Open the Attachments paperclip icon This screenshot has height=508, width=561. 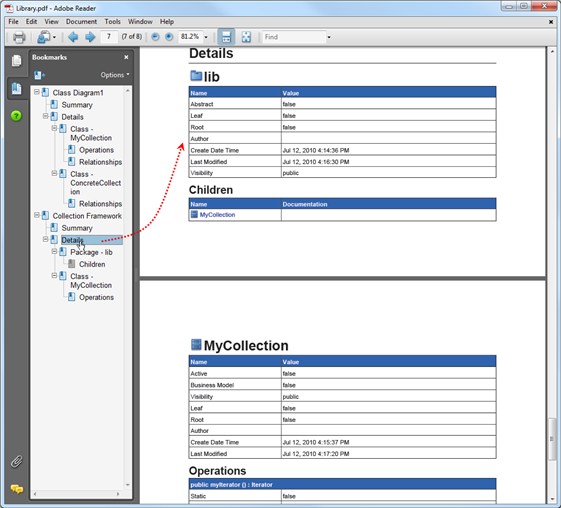(16, 461)
